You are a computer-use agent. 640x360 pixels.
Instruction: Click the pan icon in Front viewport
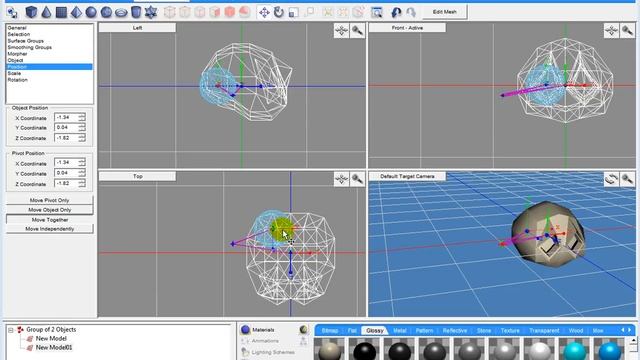[611, 31]
